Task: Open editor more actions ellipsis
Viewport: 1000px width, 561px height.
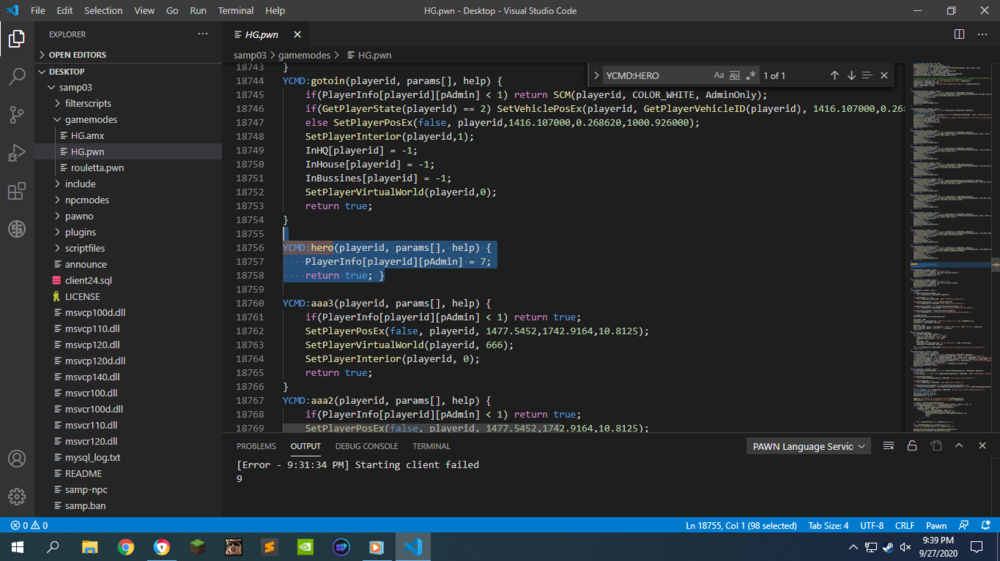Action: click(982, 34)
